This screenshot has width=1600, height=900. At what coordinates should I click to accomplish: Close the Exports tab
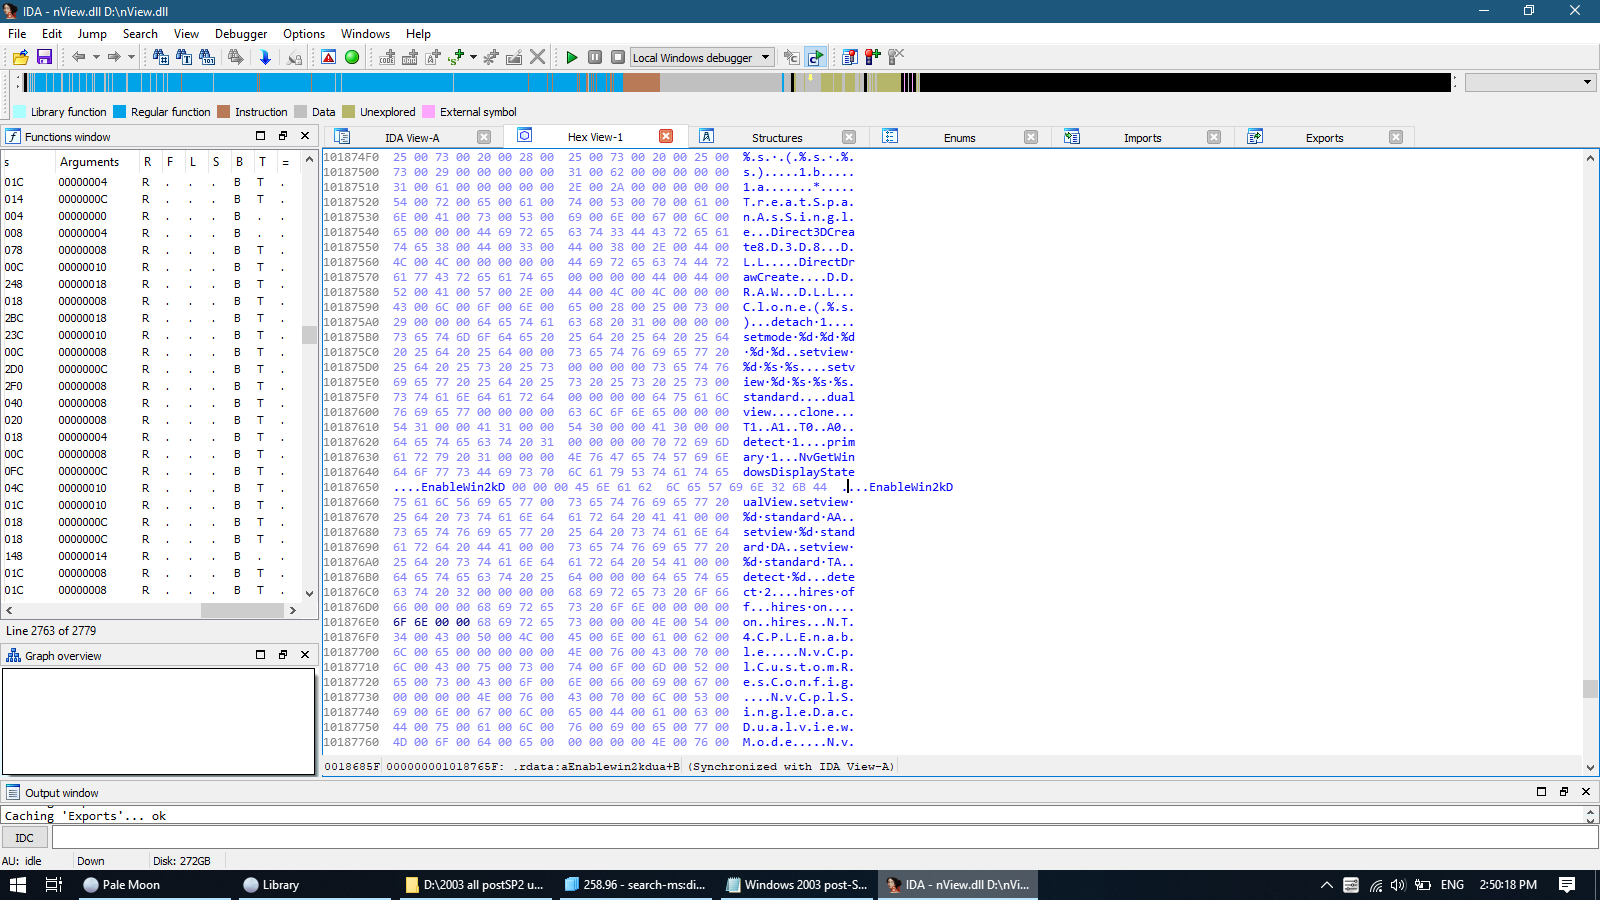pyautogui.click(x=1396, y=137)
